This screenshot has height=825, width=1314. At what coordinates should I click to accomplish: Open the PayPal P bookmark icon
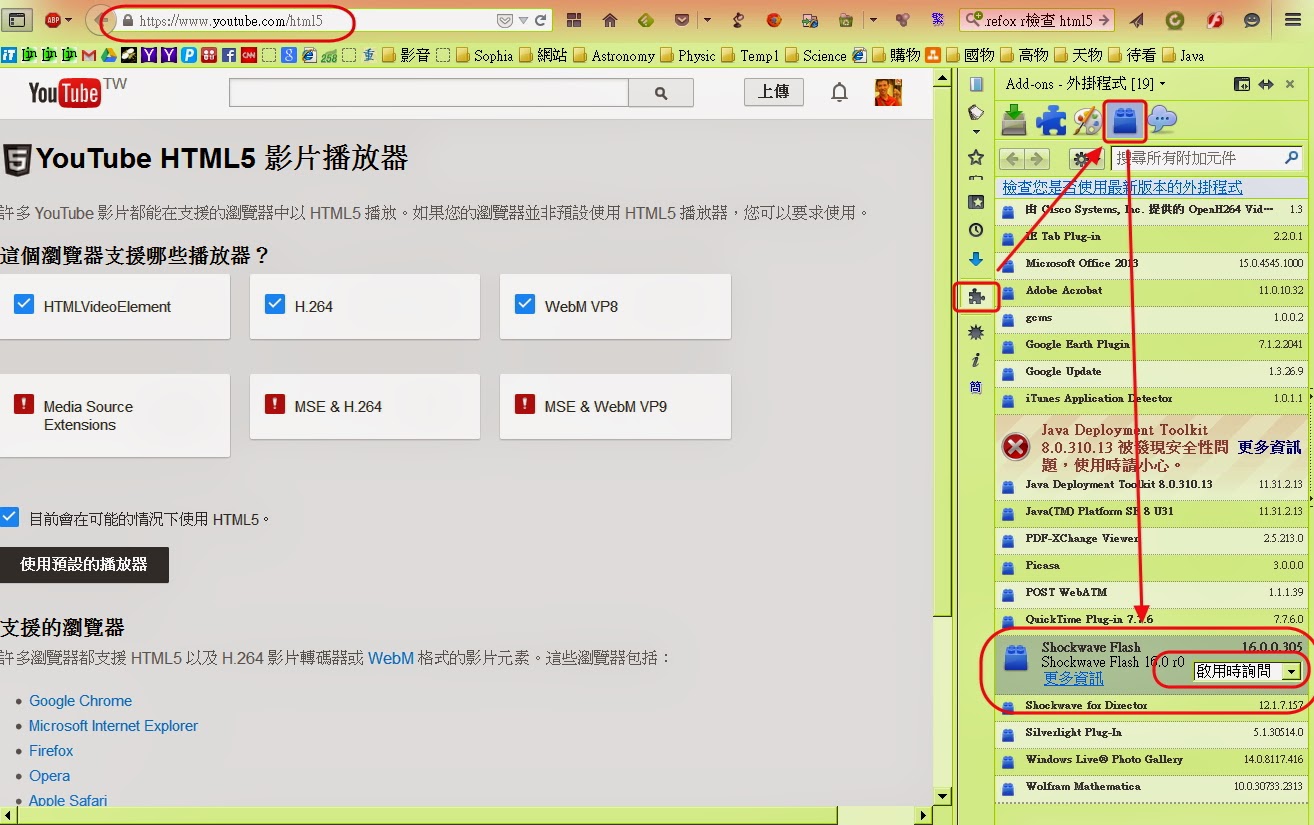(x=189, y=56)
